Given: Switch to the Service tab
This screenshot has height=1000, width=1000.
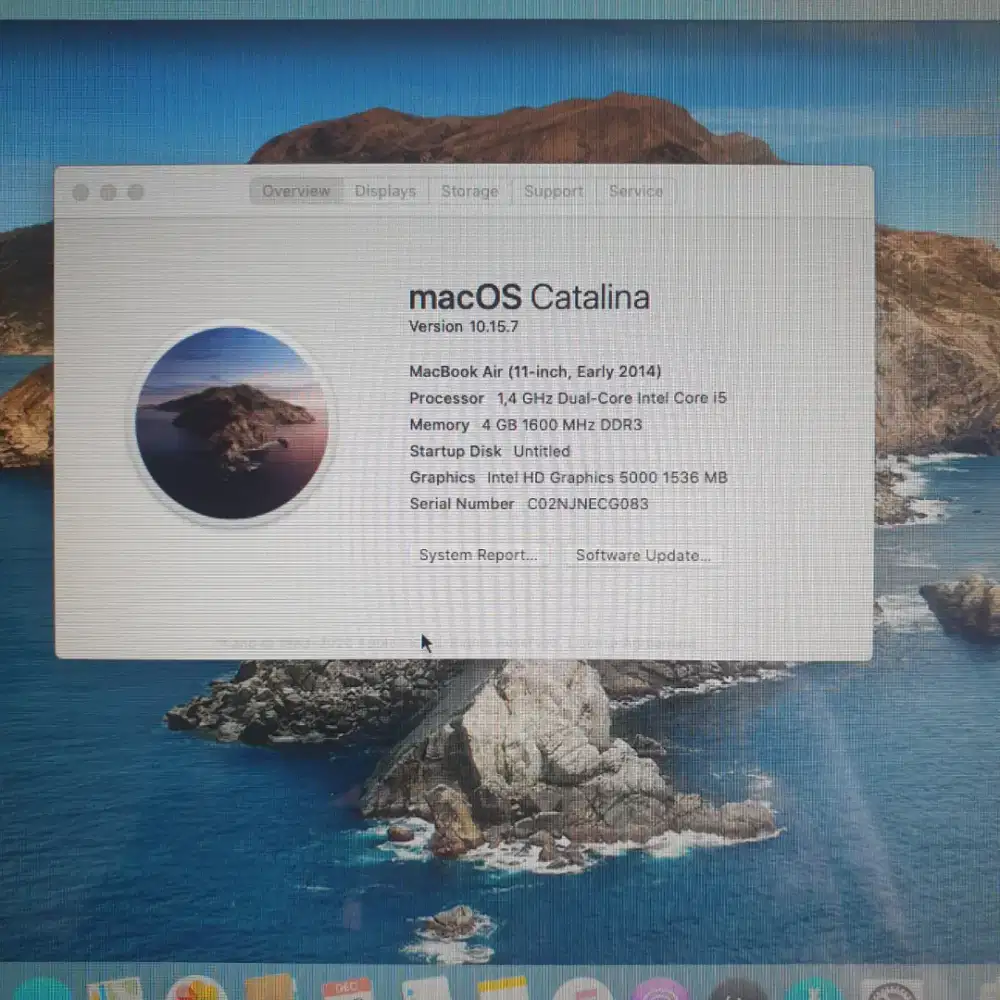Looking at the screenshot, I should (x=636, y=191).
